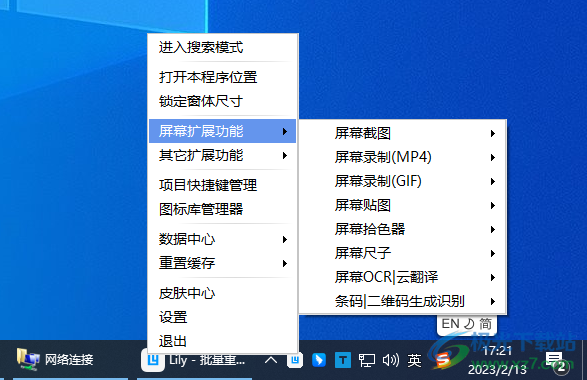Switch to the Lily taskbar window
The height and width of the screenshot is (380, 587).
point(194,360)
